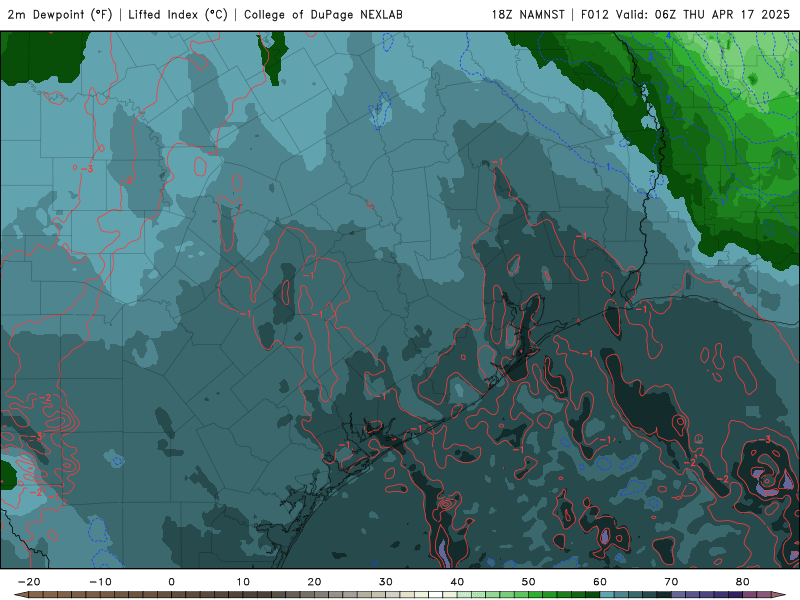Click the "F012 Valid: 06Z THU APR 17 2025" text
Viewport: 800px width, 600px height.
pyautogui.click(x=685, y=15)
